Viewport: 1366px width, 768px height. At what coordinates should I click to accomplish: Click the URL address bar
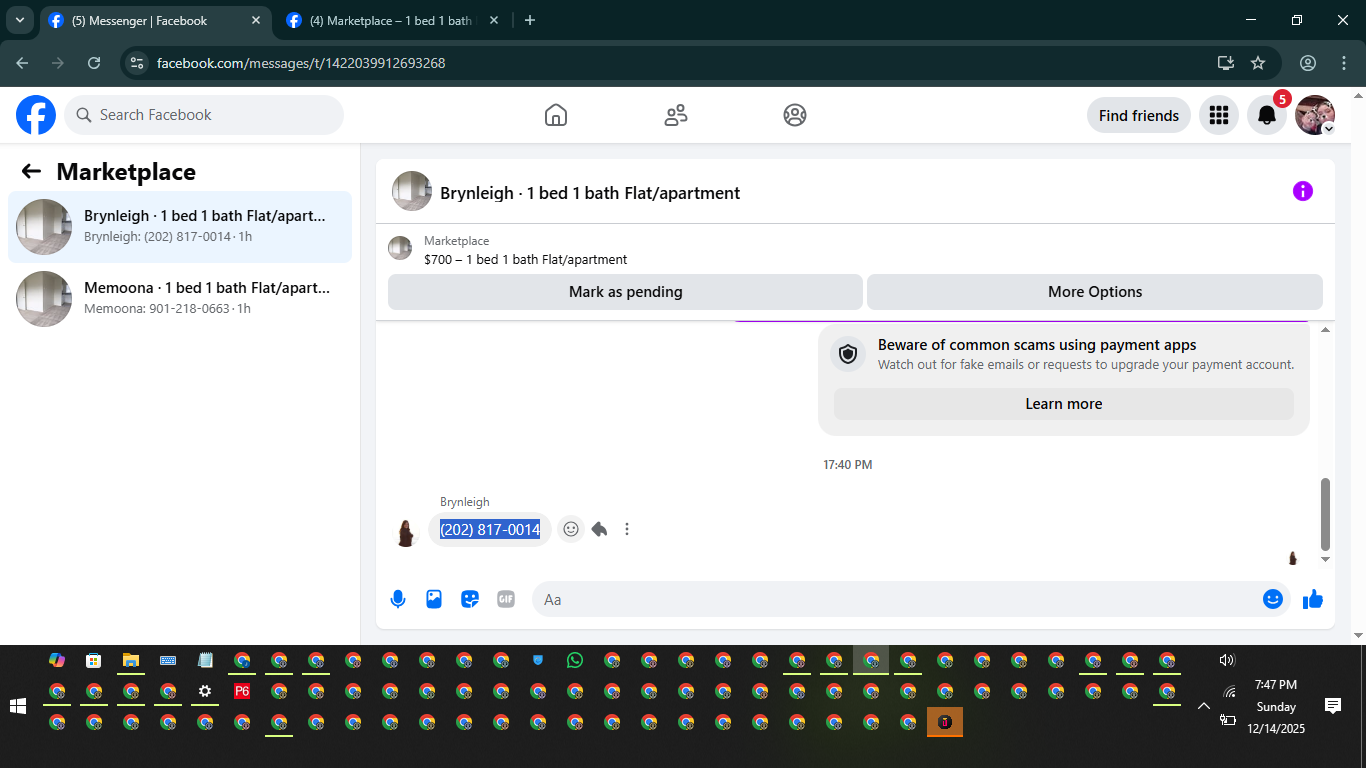point(680,63)
